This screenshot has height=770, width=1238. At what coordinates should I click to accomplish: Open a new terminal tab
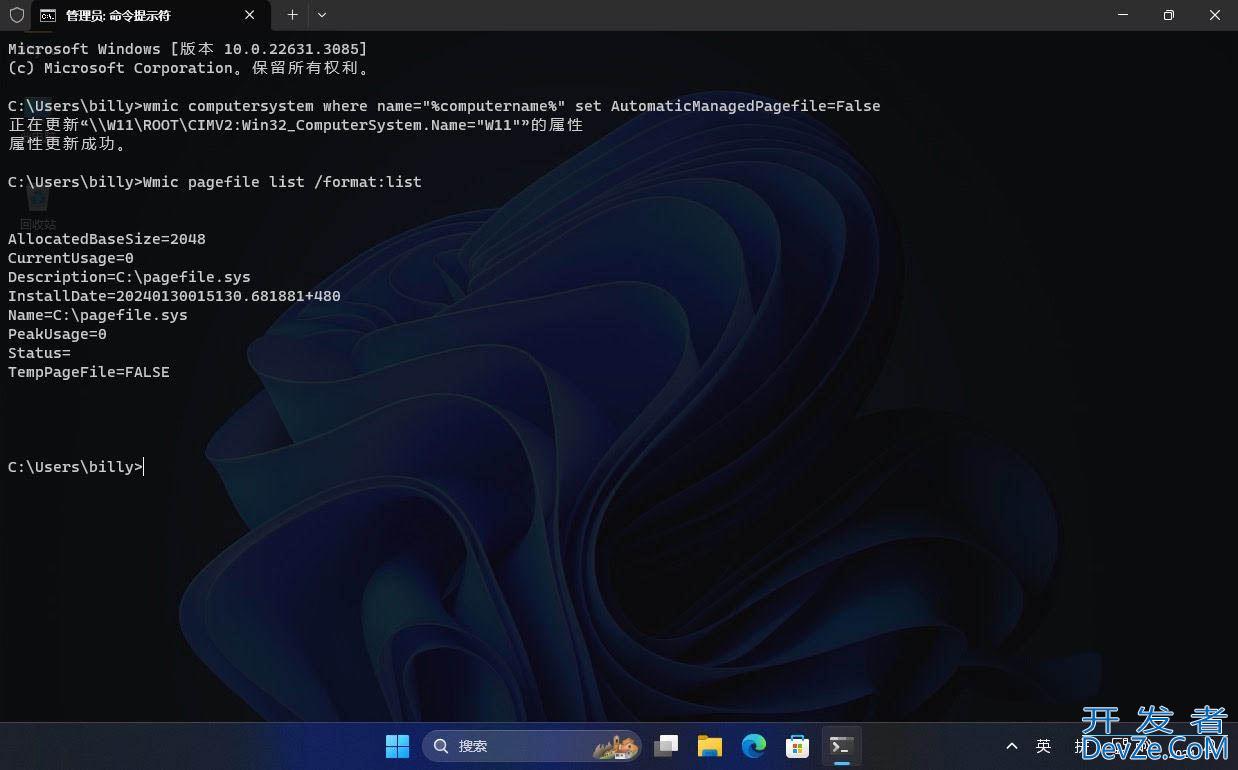click(x=292, y=15)
